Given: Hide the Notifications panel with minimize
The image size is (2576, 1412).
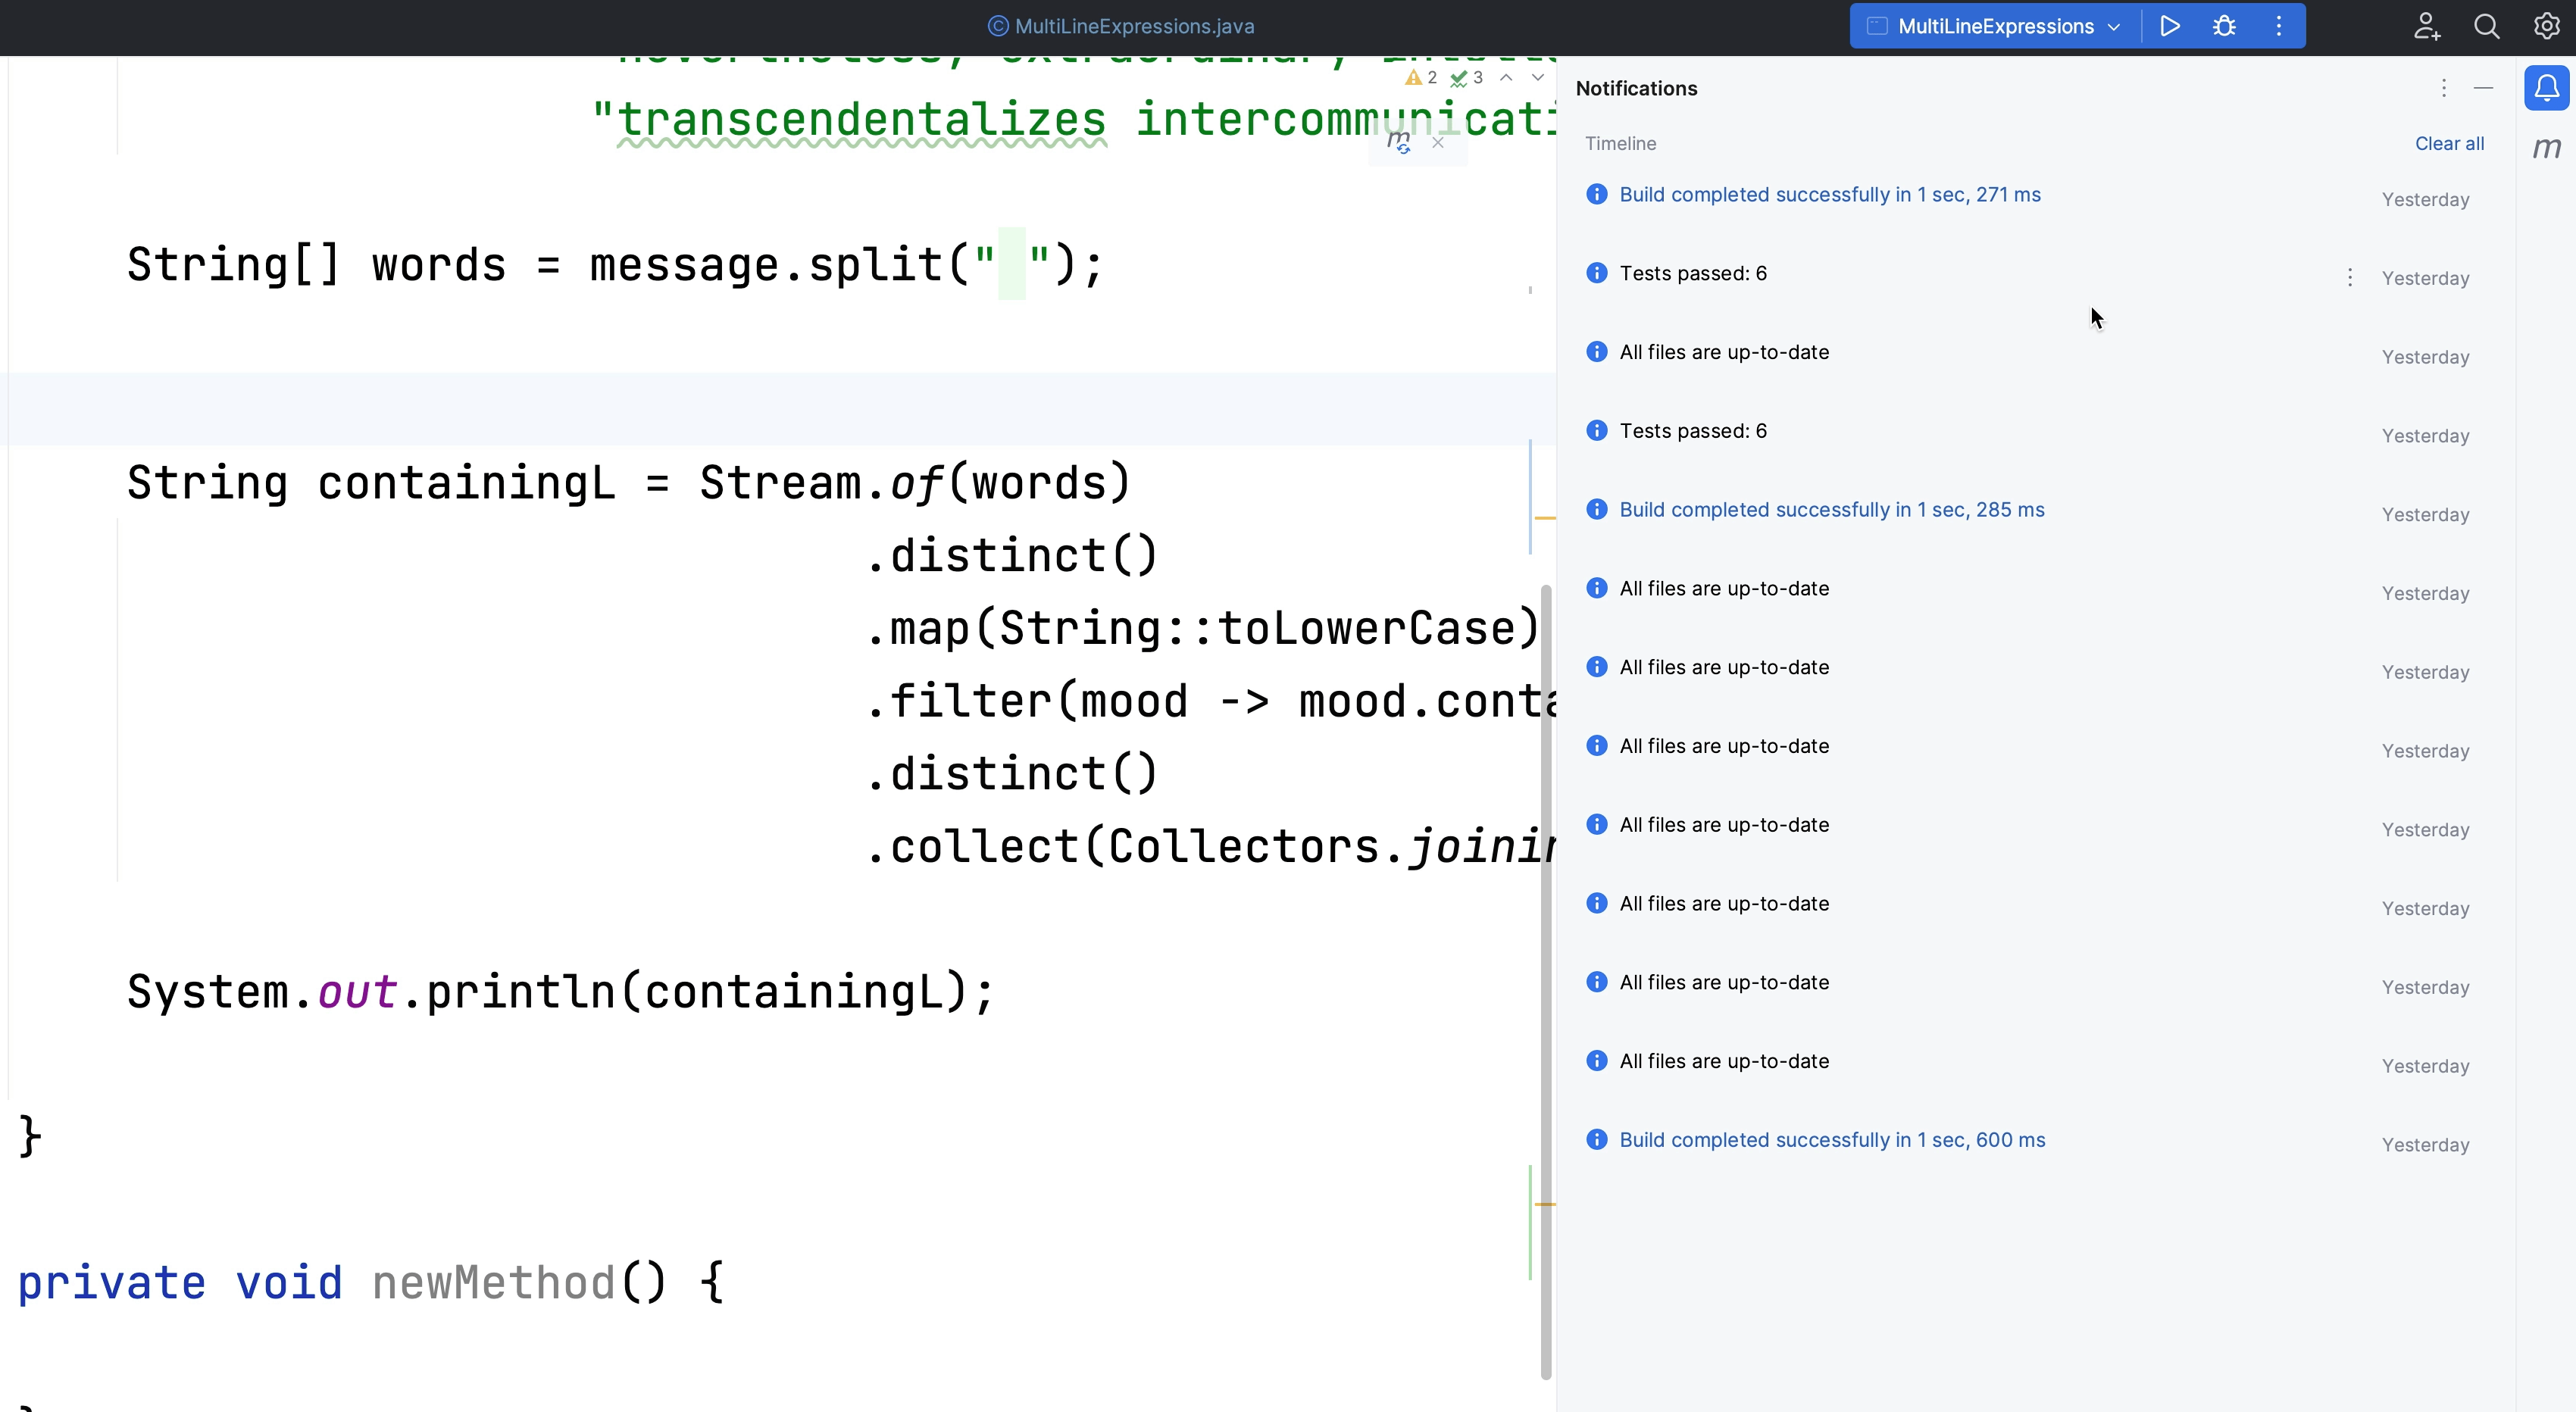Looking at the screenshot, I should click(2483, 88).
